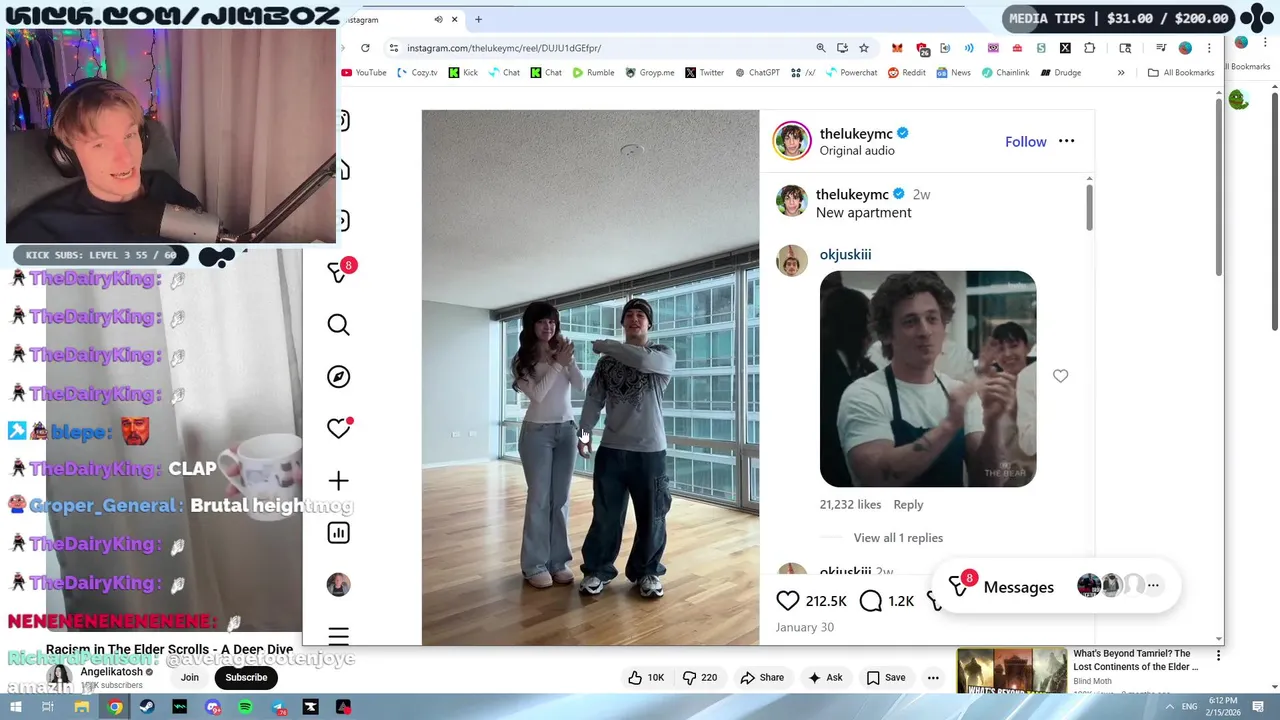
Task: Mute the Instagram tab audio
Action: (x=438, y=19)
